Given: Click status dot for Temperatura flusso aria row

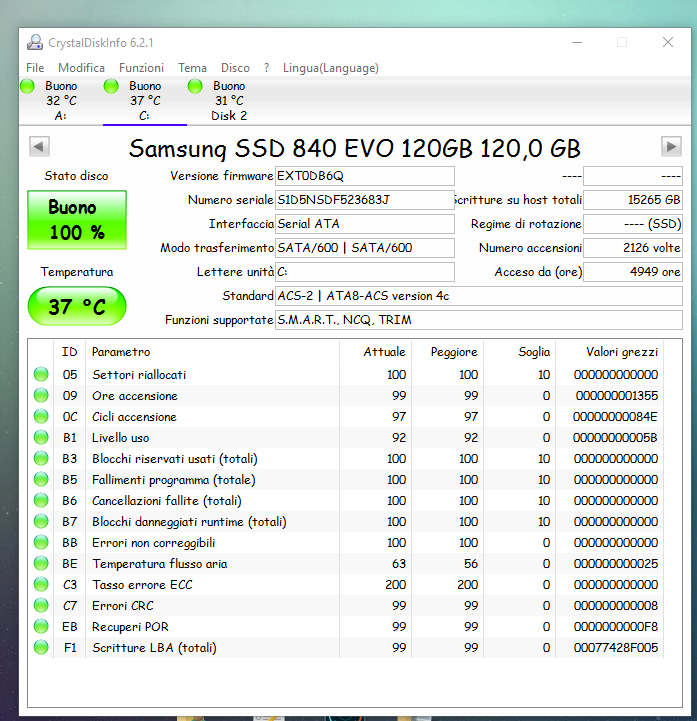Looking at the screenshot, I should click(41, 563).
